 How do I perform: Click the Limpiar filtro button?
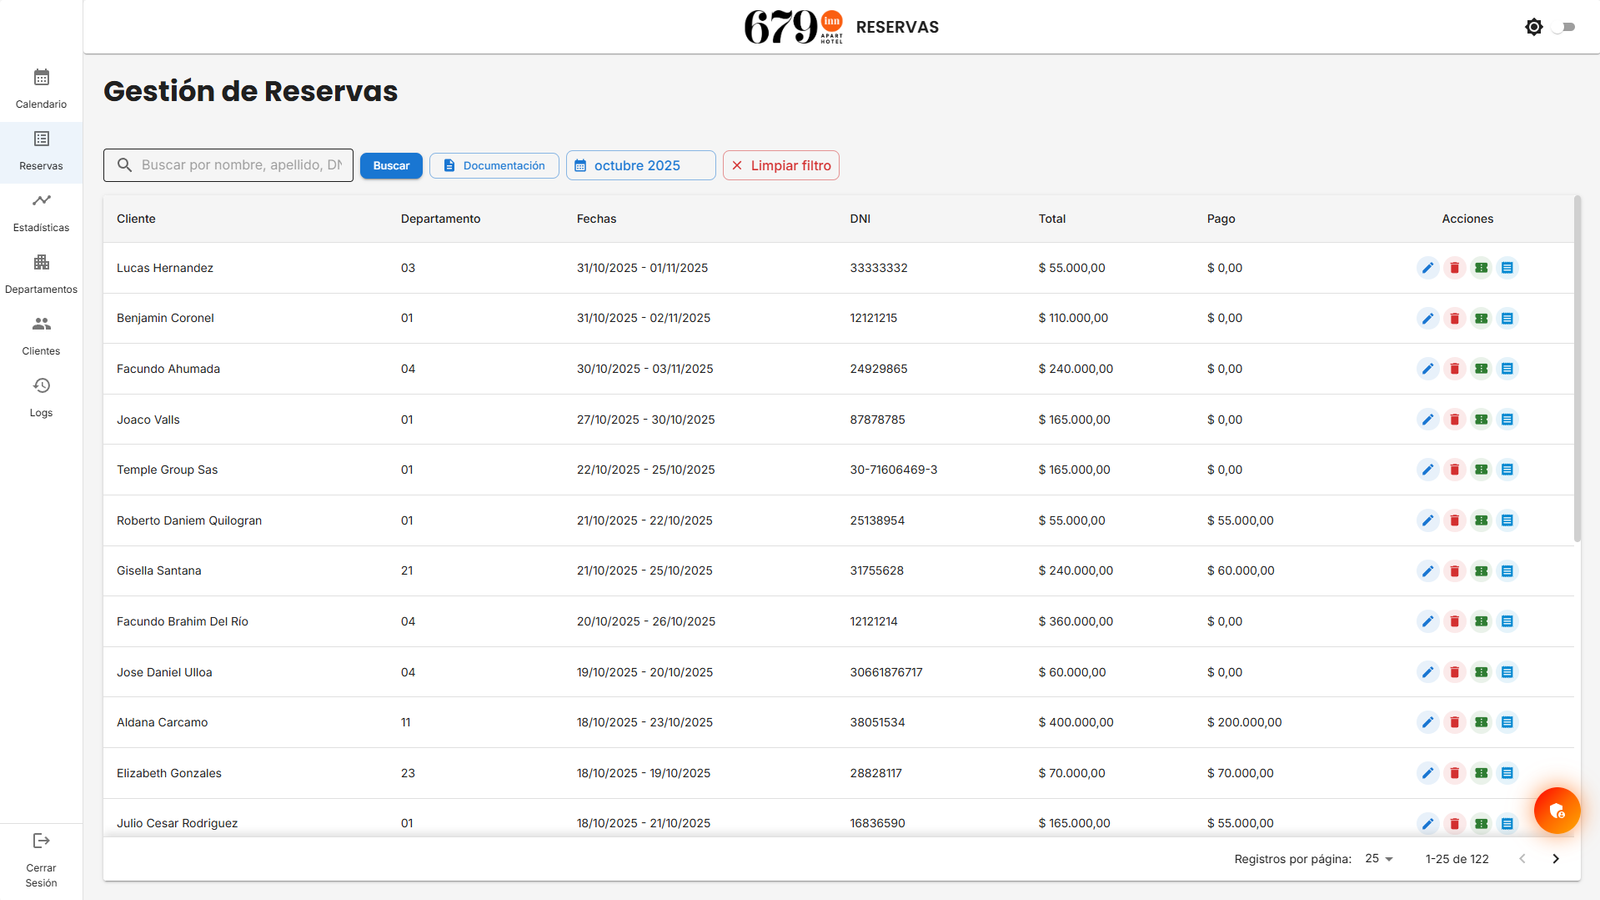780,165
